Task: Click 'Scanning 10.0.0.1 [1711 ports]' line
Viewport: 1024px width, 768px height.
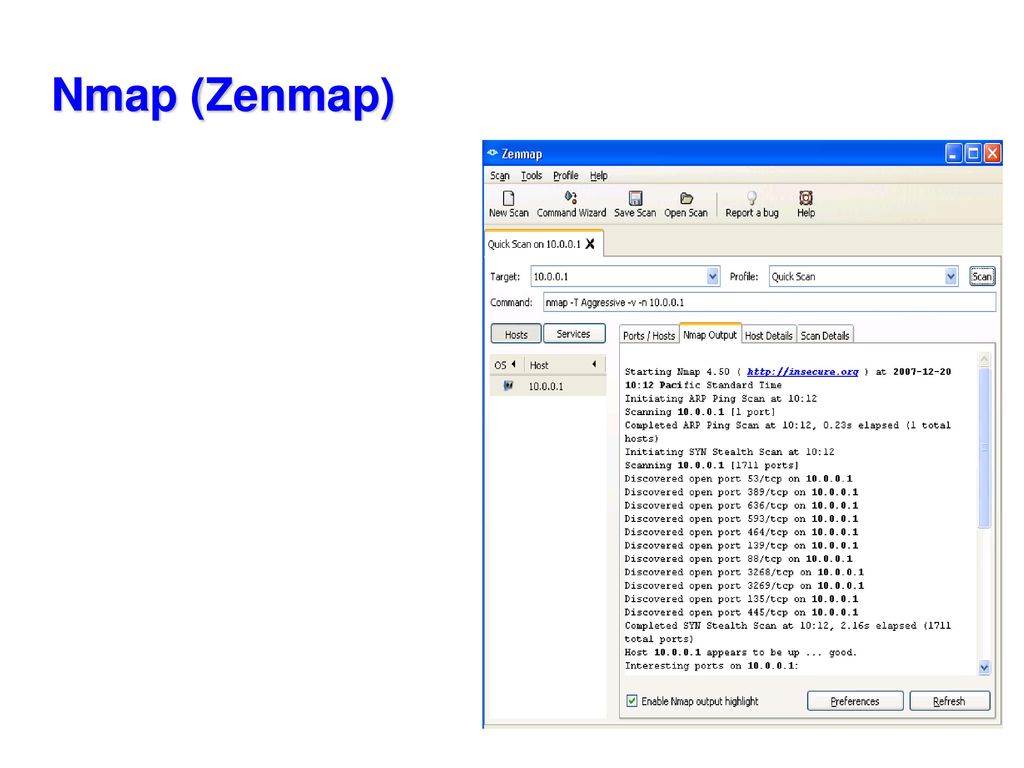Action: pyautogui.click(x=712, y=465)
